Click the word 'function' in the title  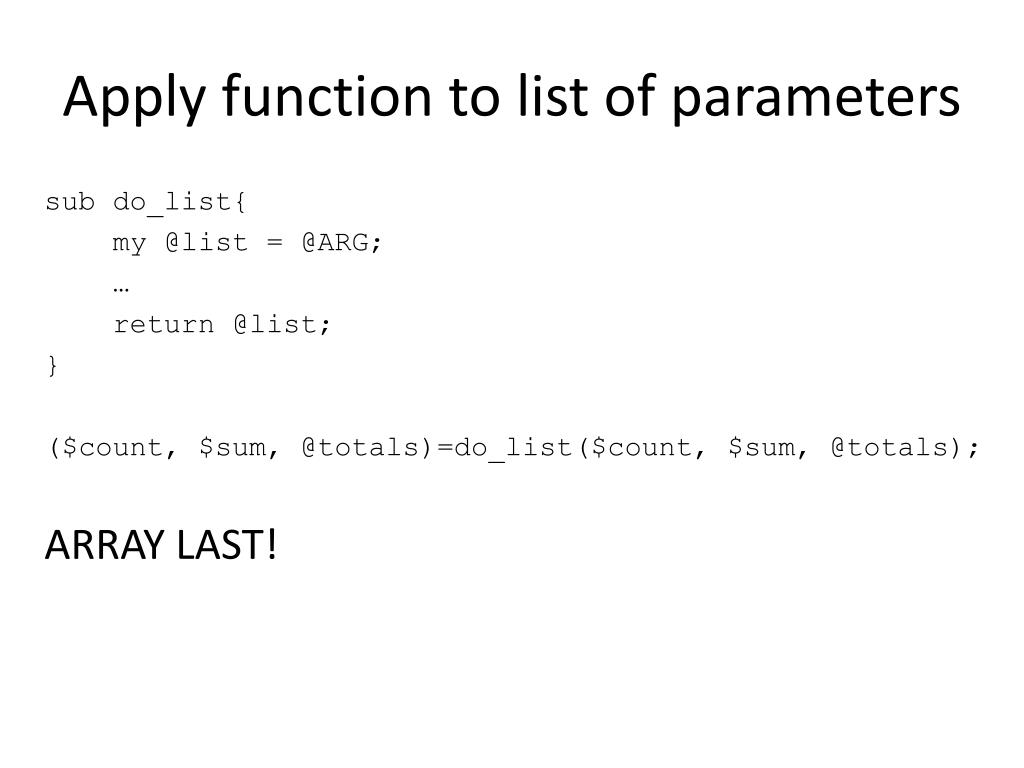(327, 97)
